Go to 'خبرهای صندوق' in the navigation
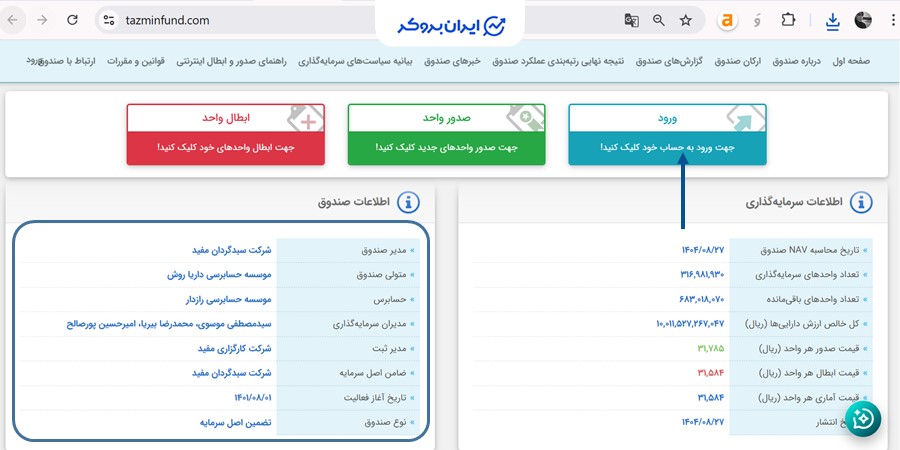The width and height of the screenshot is (900, 450). (452, 61)
